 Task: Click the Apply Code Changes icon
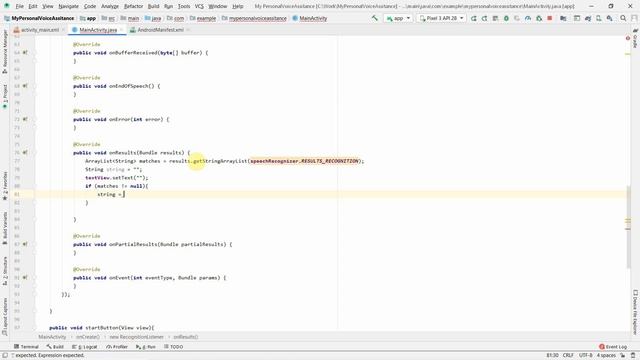[x=495, y=18]
